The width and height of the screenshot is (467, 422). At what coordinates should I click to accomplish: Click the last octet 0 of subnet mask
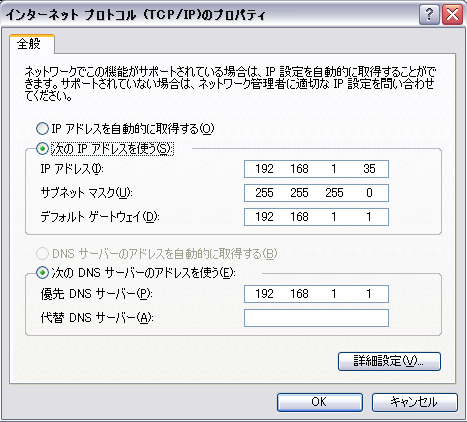click(369, 193)
